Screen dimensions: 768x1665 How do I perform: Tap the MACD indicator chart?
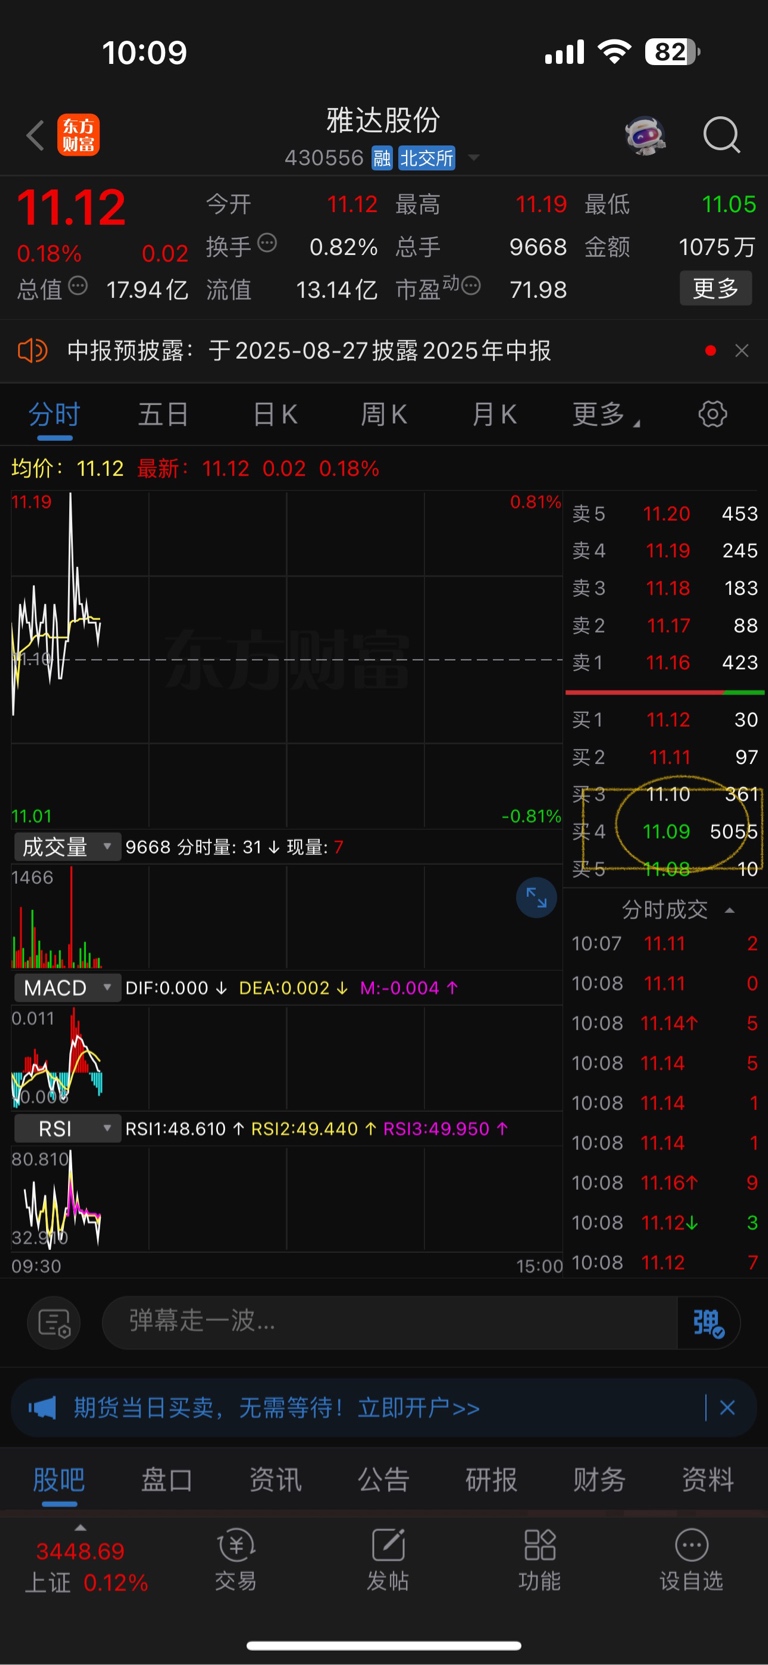tap(287, 1057)
